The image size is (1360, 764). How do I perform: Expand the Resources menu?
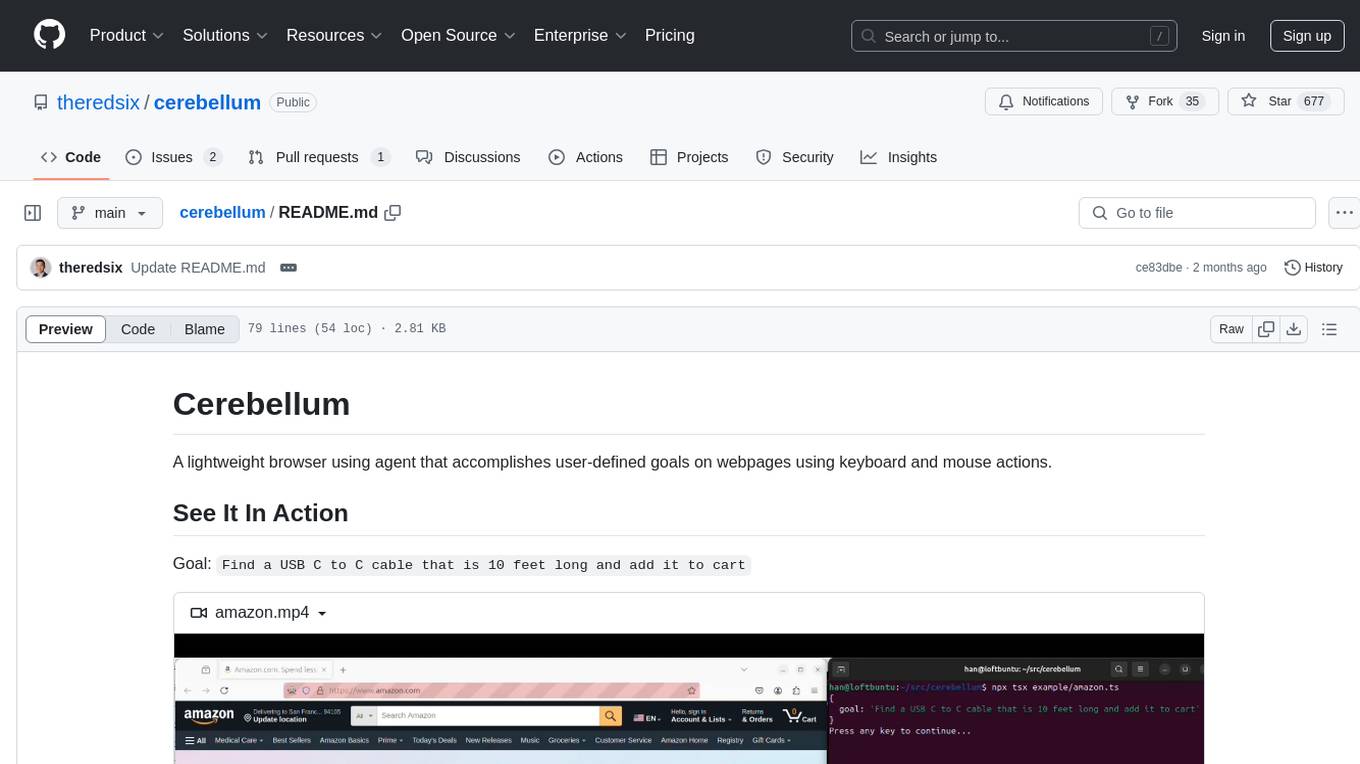(334, 35)
